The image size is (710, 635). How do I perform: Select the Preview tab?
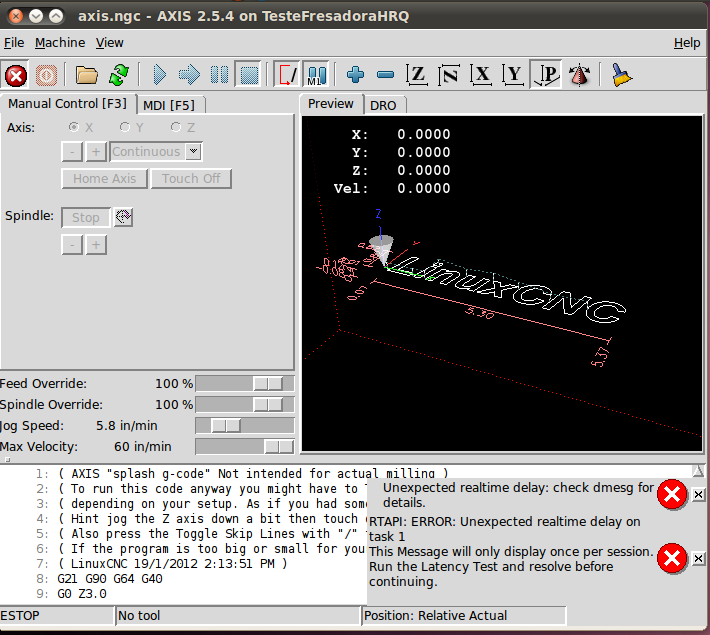click(x=331, y=104)
